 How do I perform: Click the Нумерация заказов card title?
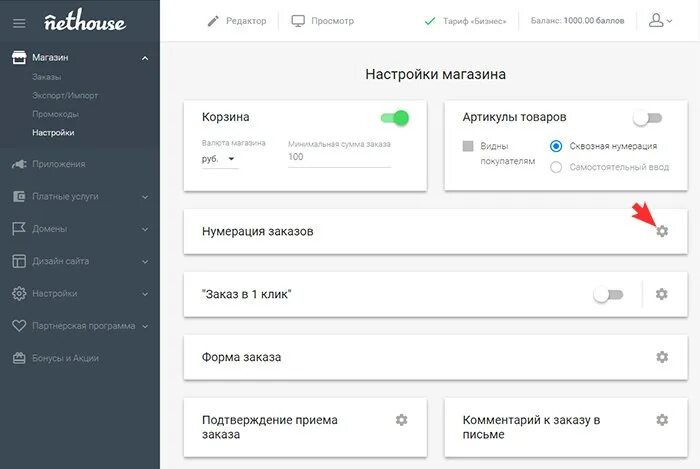(258, 231)
